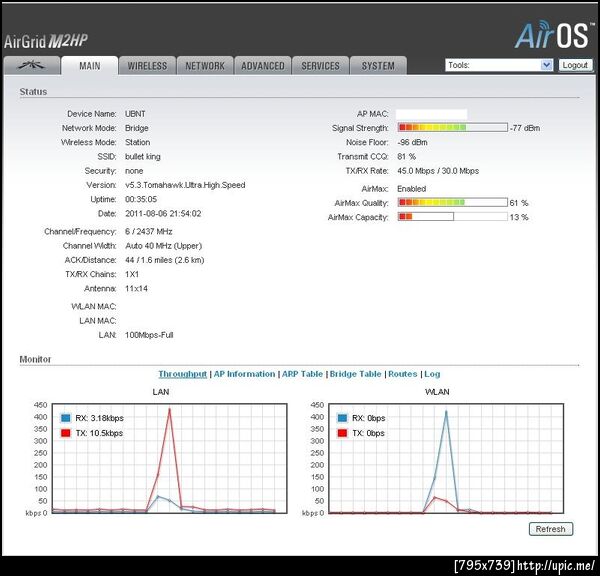Select Transmit CCQ value '81 %'
The height and width of the screenshot is (576, 600).
(x=406, y=157)
